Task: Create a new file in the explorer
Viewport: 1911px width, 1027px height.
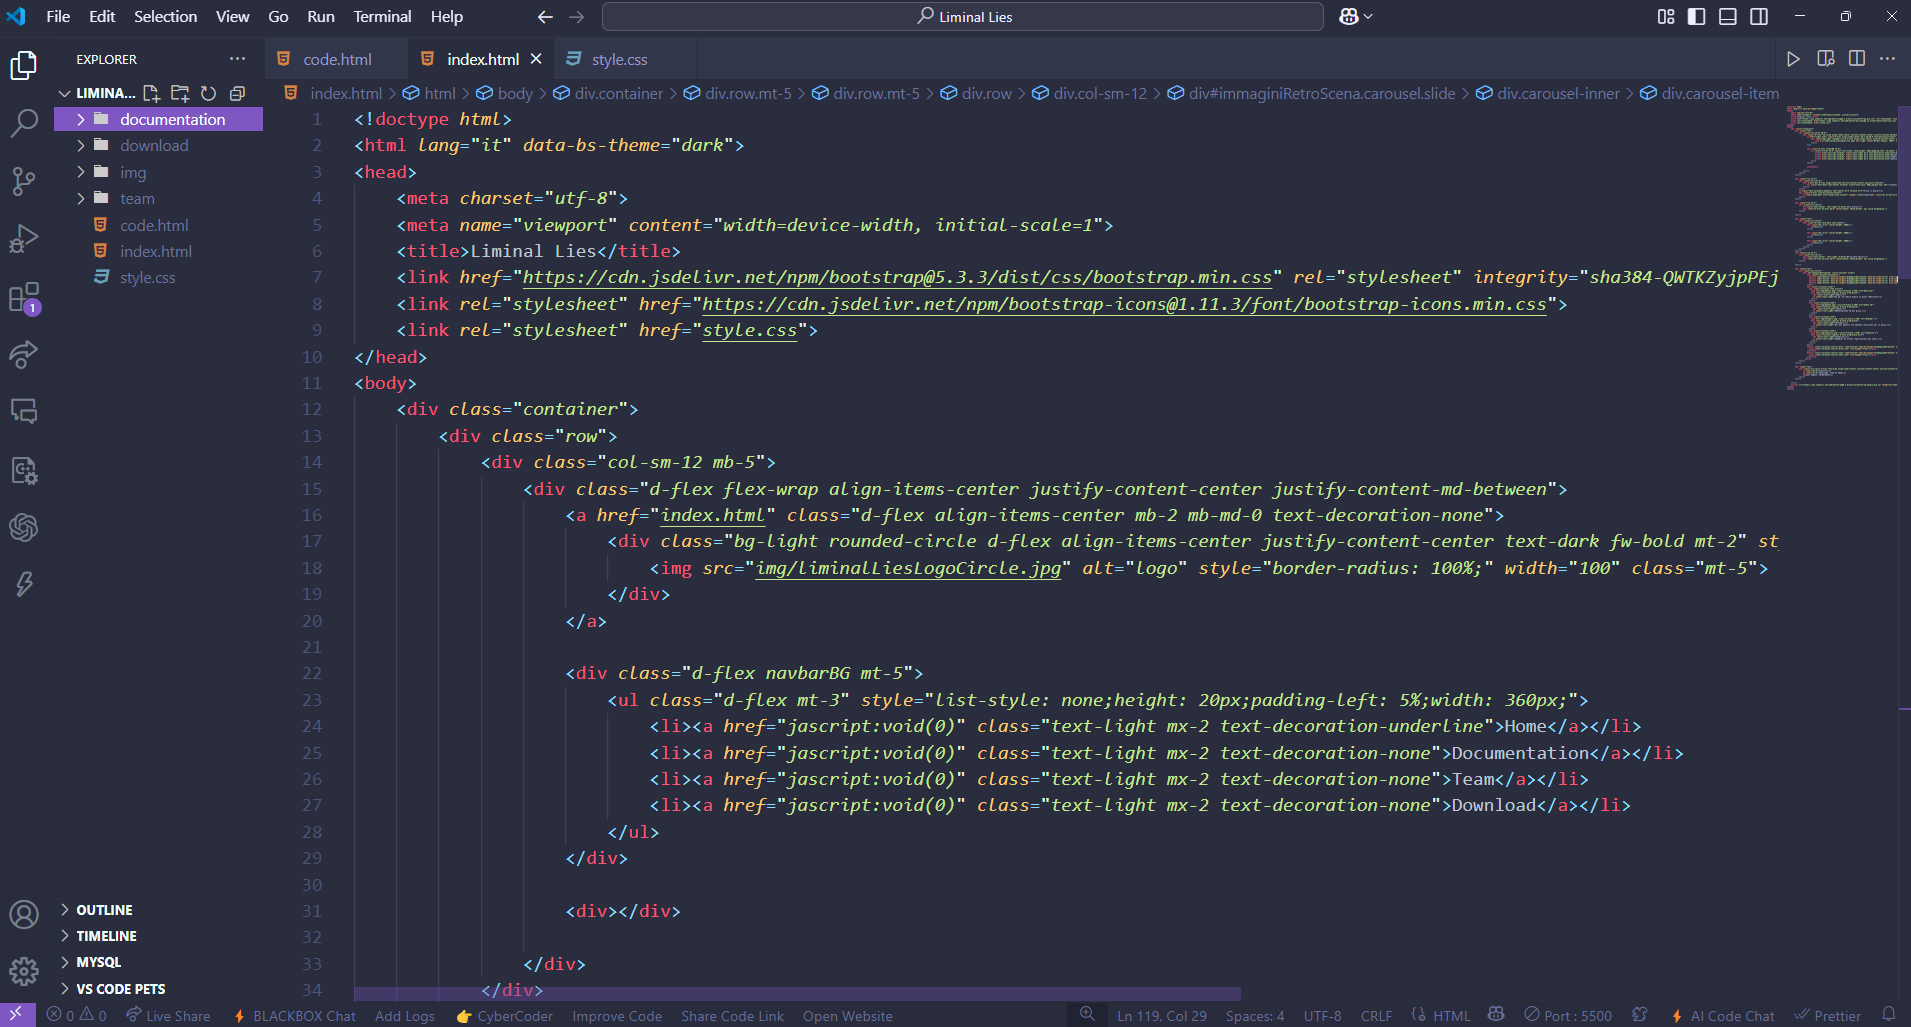Action: [152, 93]
